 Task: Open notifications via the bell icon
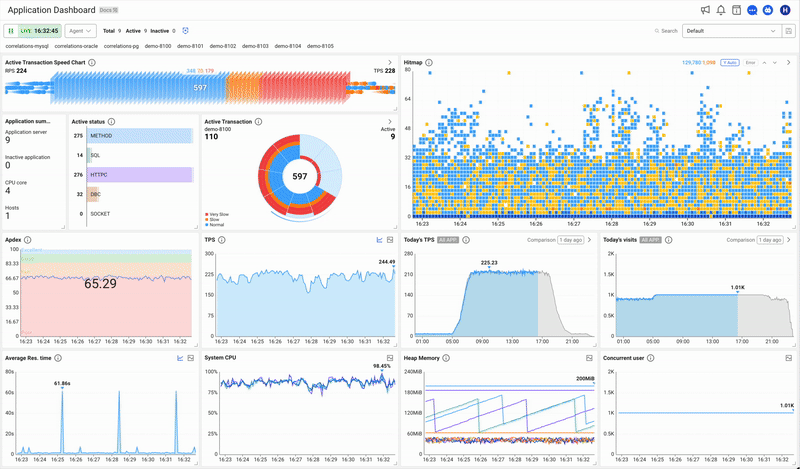720,10
